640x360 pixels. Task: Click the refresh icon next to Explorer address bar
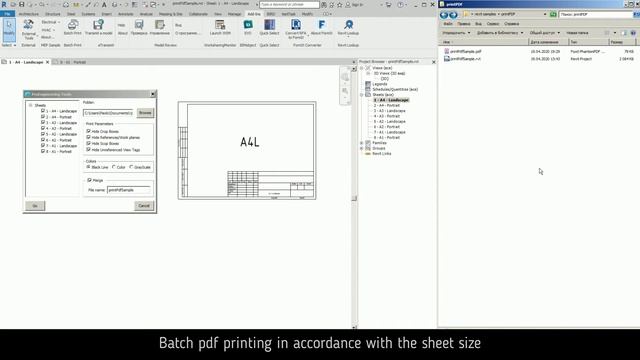tap(553, 14)
